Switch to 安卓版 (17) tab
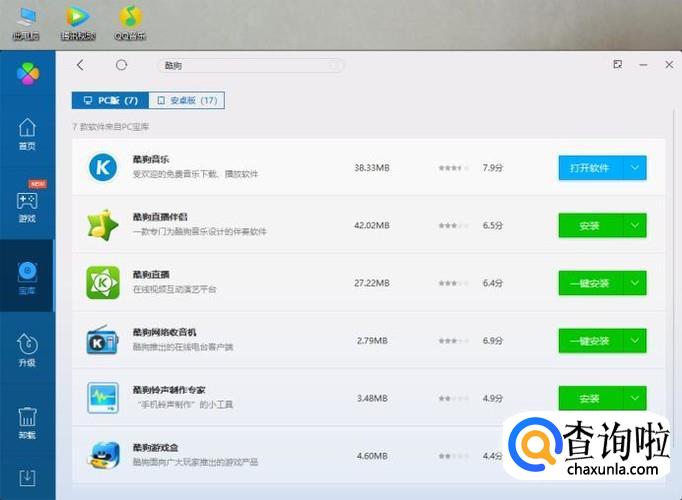682x500 pixels. 187,100
